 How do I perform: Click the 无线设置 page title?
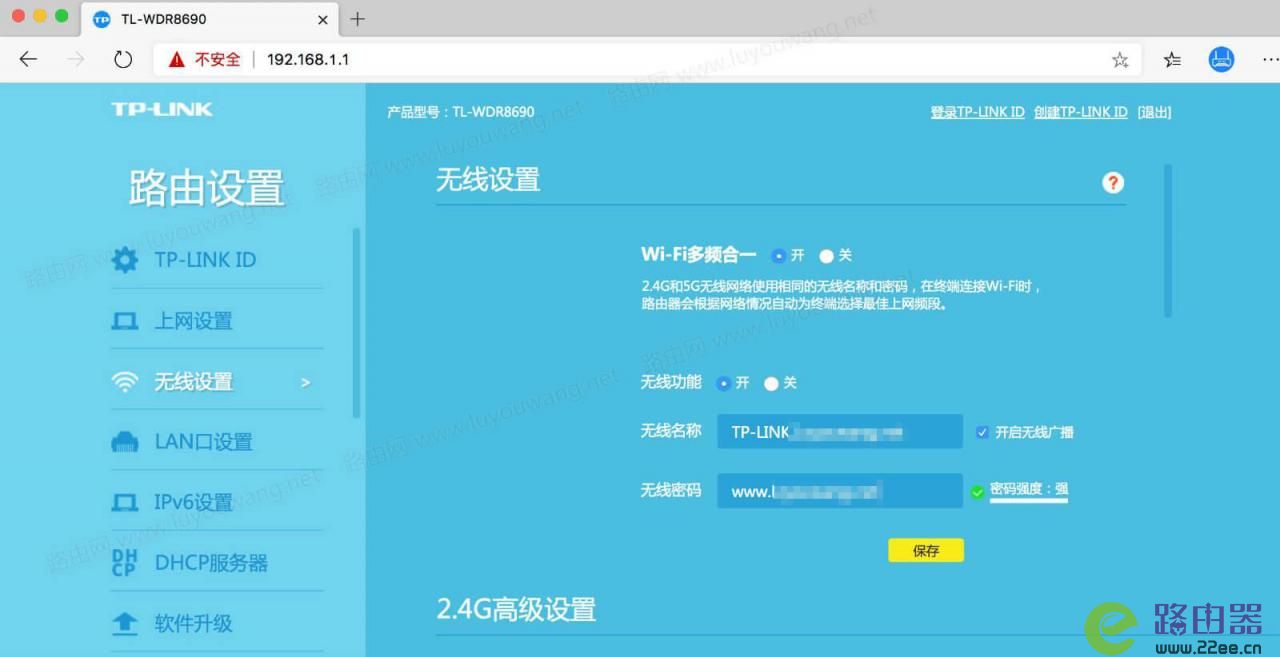point(488,180)
